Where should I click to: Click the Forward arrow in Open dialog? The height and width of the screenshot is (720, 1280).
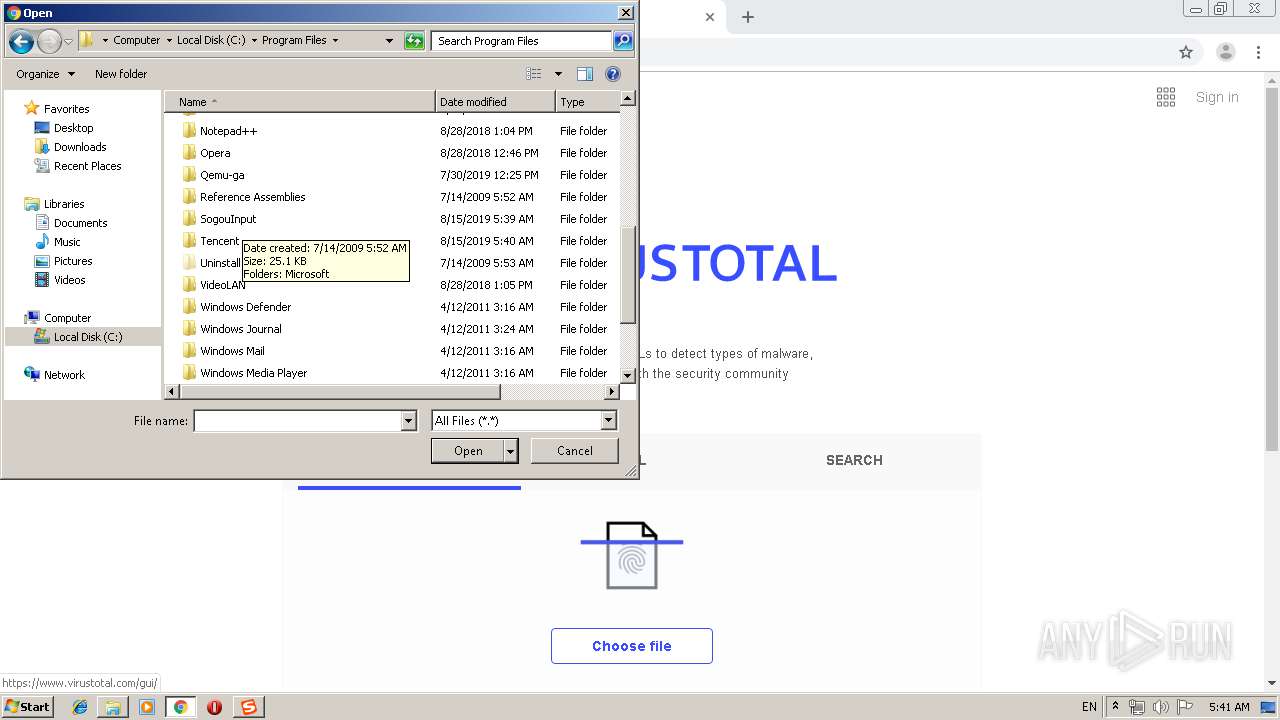(x=49, y=41)
